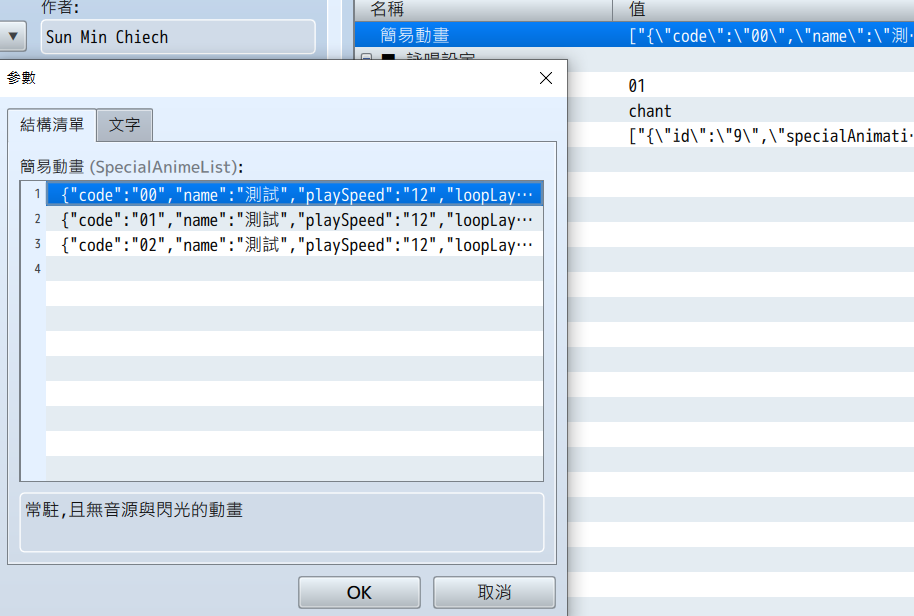914x616 pixels.
Task: Select list row with code "01"
Action: tap(294, 220)
